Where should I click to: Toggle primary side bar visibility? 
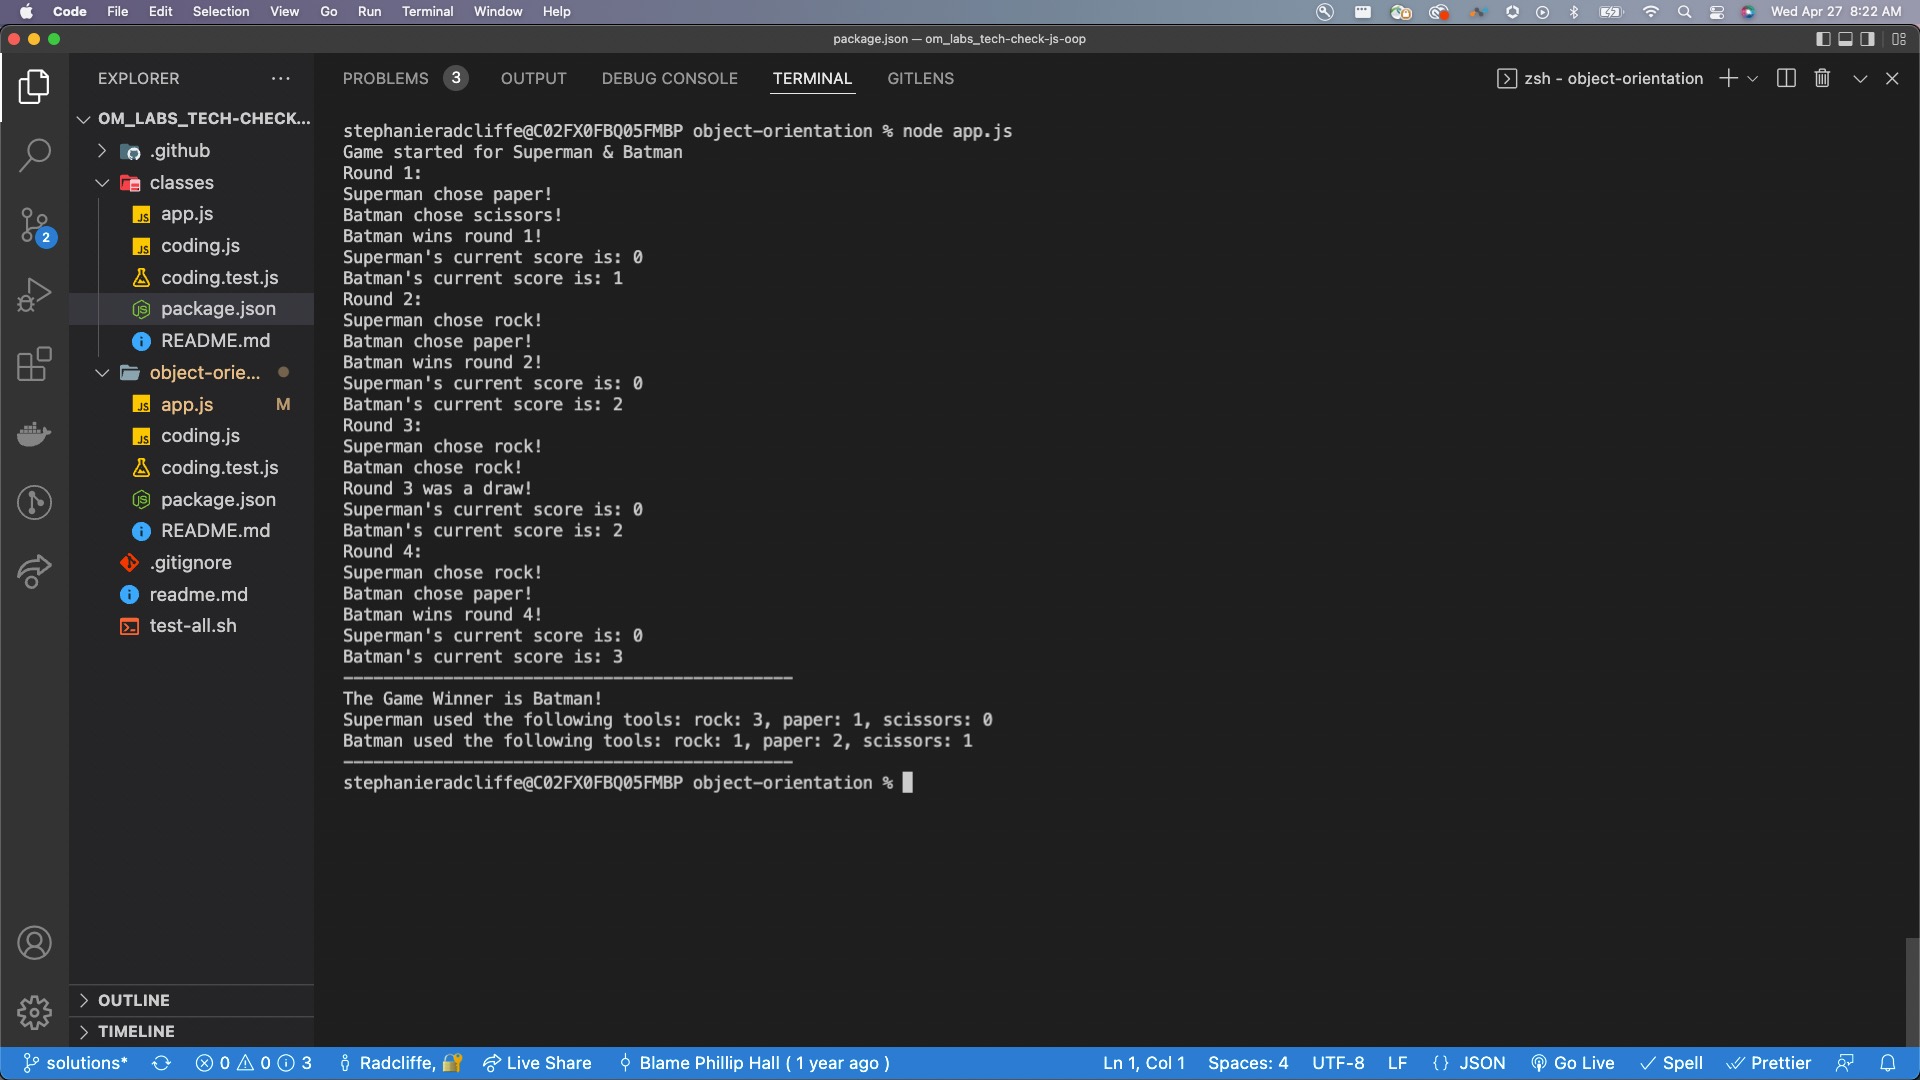coord(1823,39)
